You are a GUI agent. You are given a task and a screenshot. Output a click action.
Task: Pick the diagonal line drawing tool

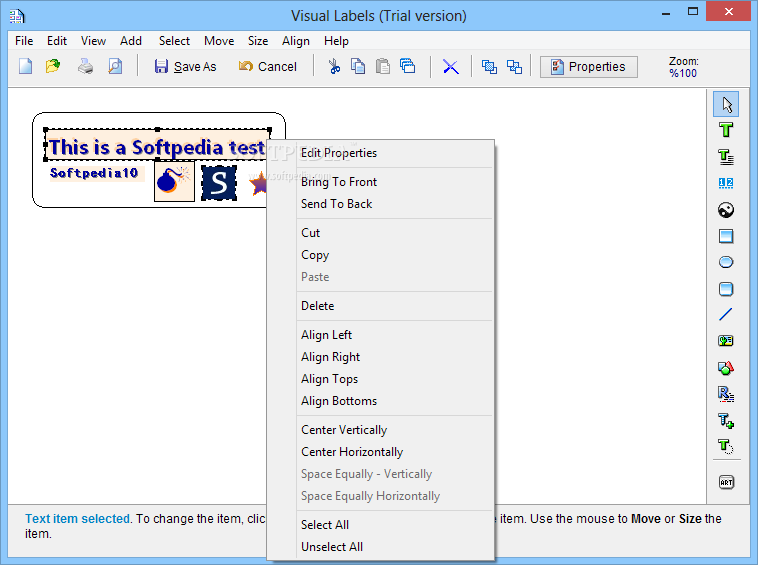[726, 315]
